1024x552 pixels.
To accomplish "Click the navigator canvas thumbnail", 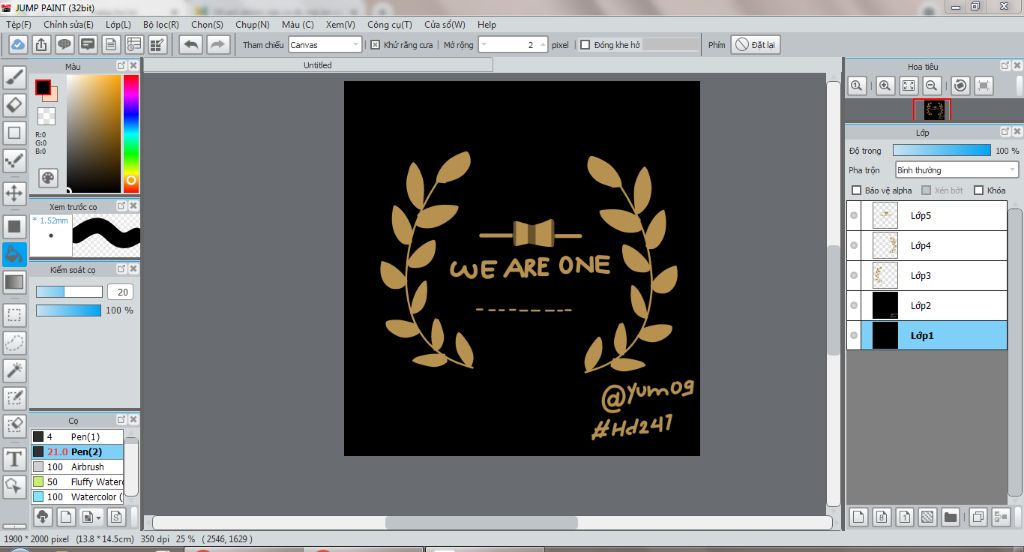I will point(932,110).
